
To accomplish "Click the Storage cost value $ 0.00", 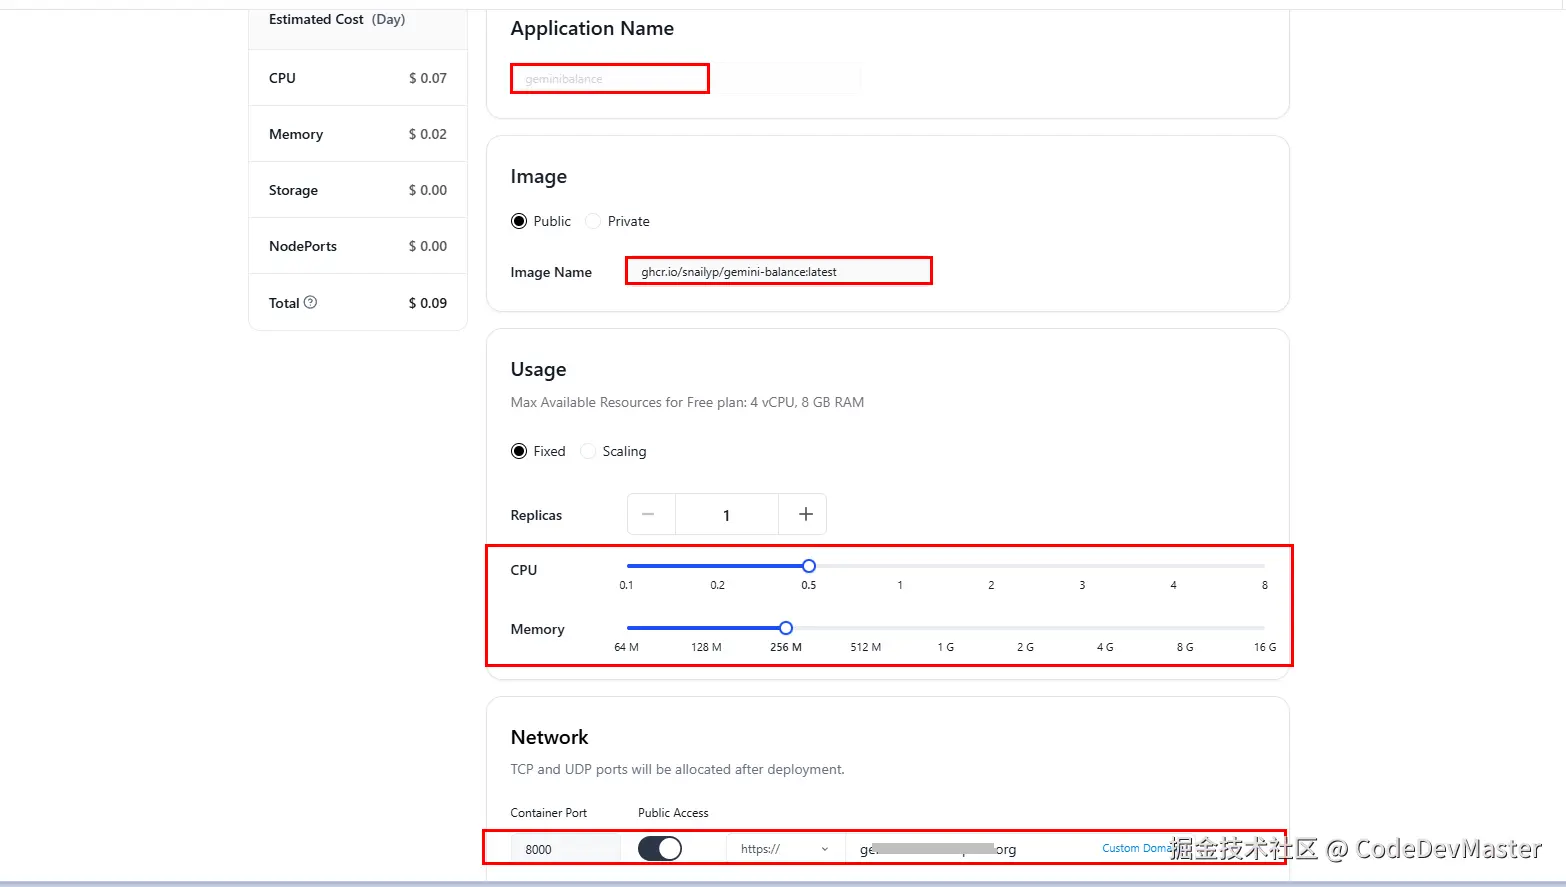I will 428,190.
